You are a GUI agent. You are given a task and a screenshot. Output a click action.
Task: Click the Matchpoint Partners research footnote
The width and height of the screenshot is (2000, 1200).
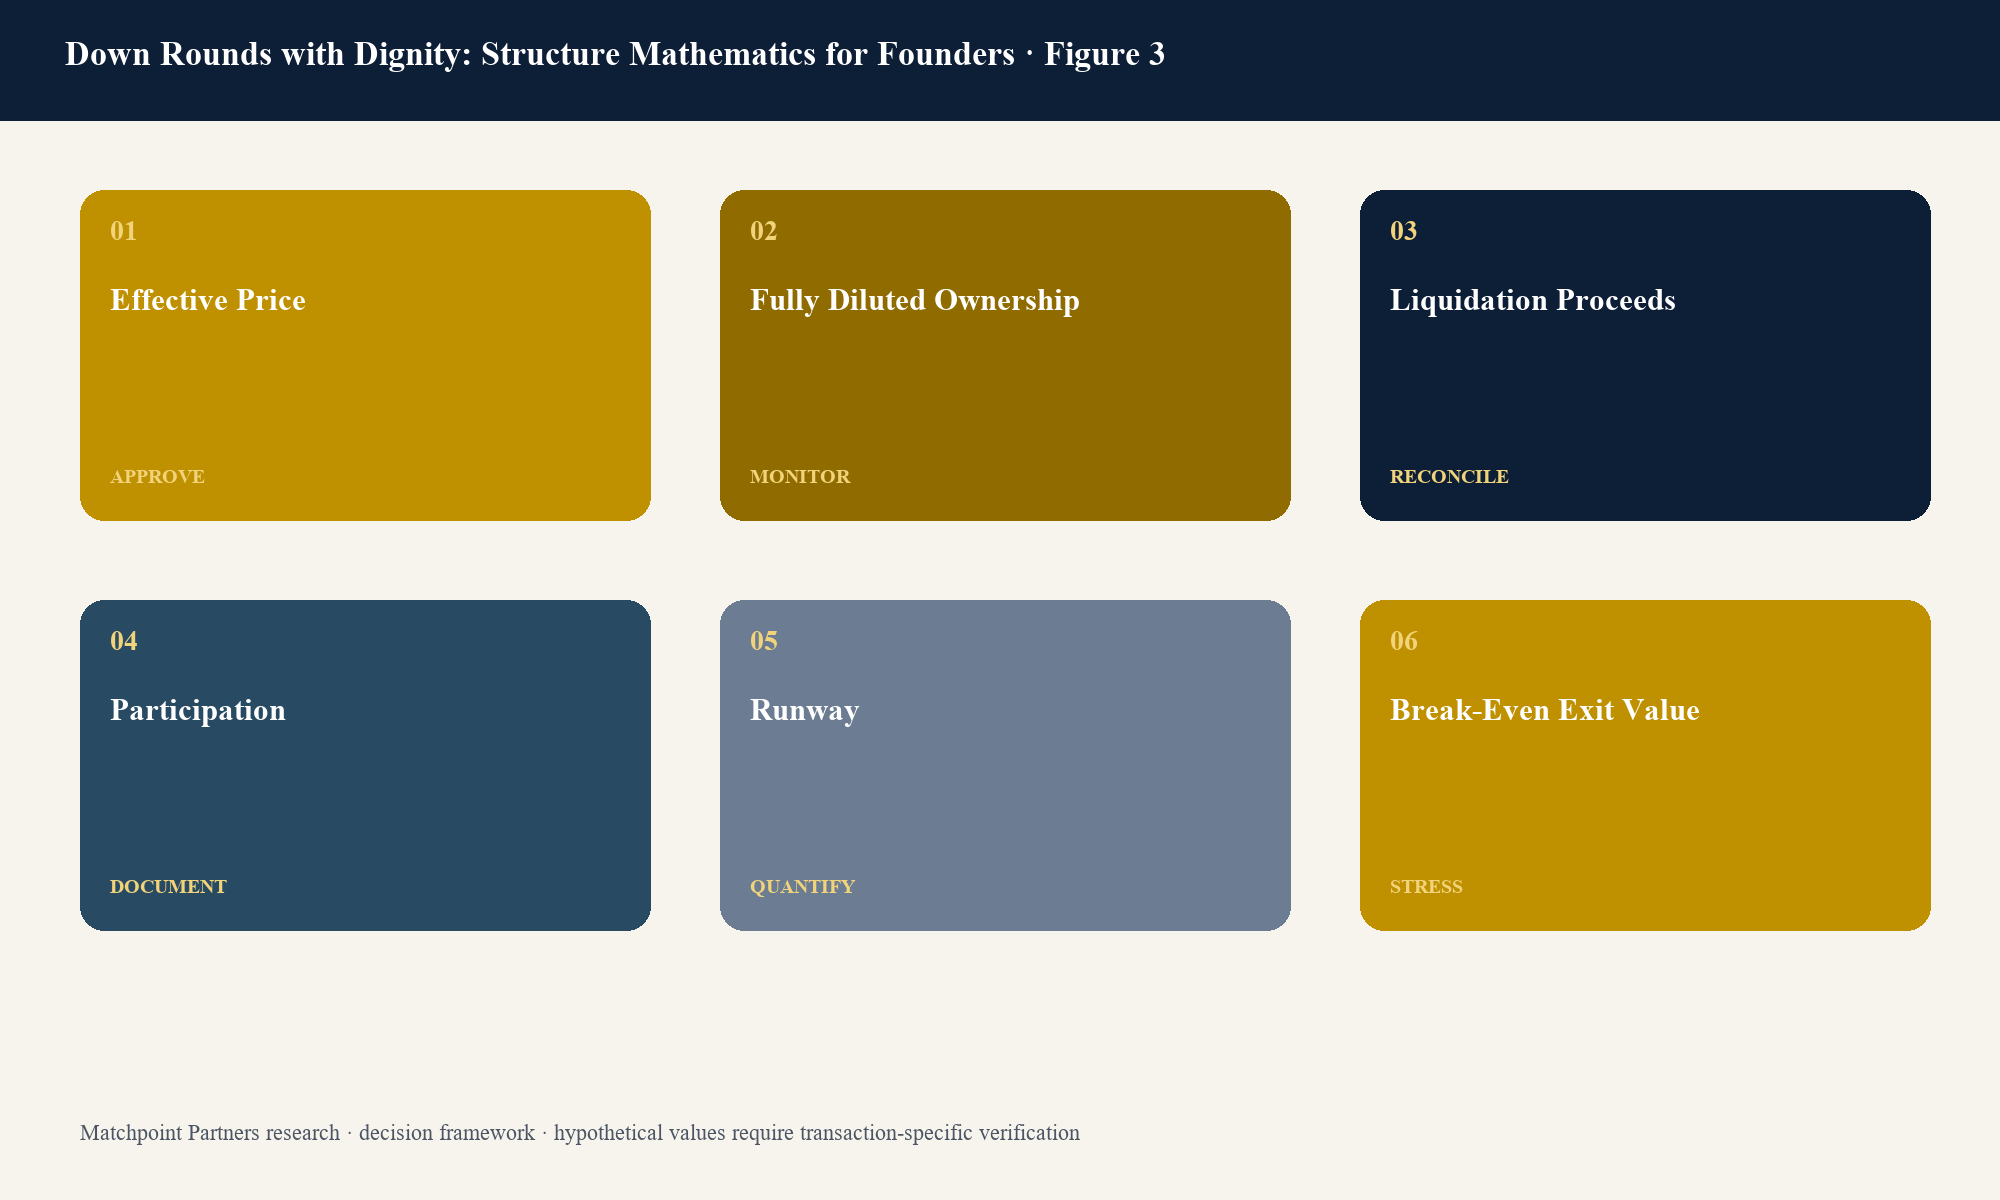tap(580, 1133)
